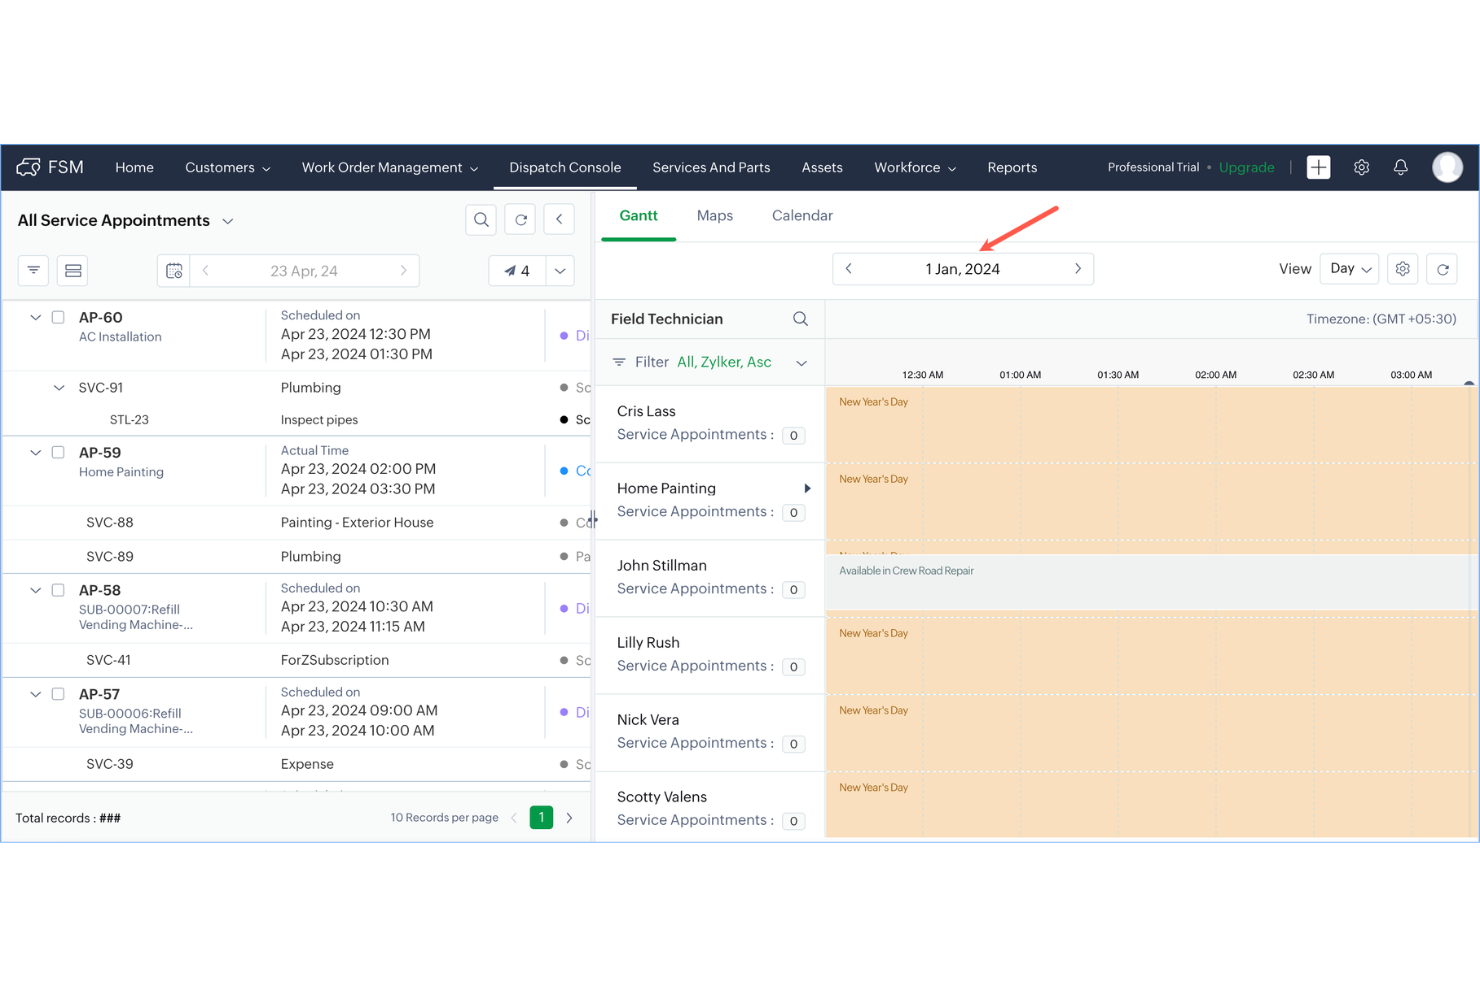Open Gantt chart settings gear
The height and width of the screenshot is (987, 1480).
tap(1402, 268)
